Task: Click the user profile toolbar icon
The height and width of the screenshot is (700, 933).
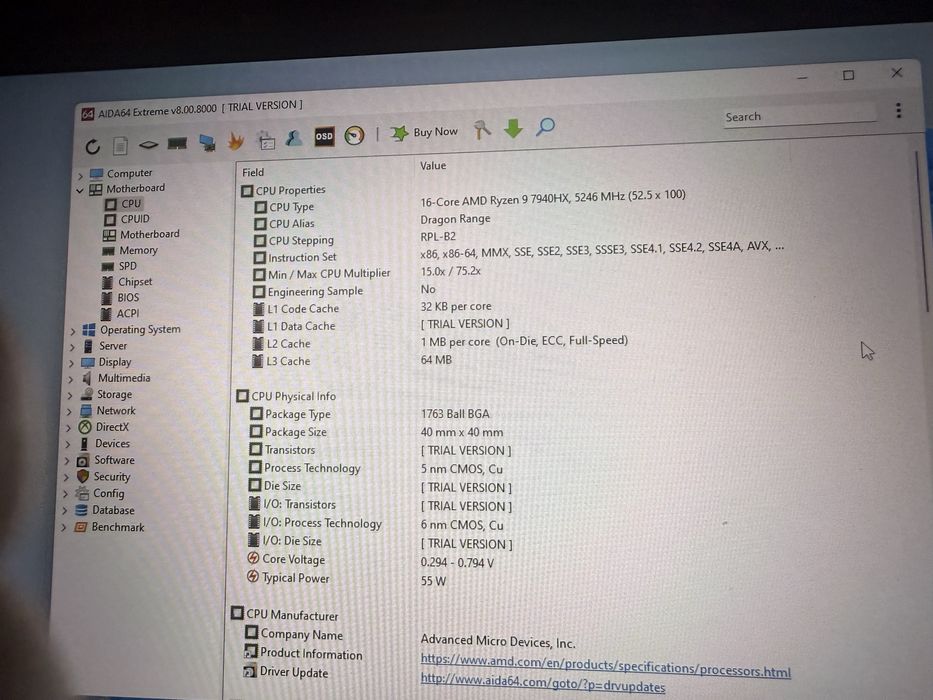Action: pyautogui.click(x=293, y=138)
